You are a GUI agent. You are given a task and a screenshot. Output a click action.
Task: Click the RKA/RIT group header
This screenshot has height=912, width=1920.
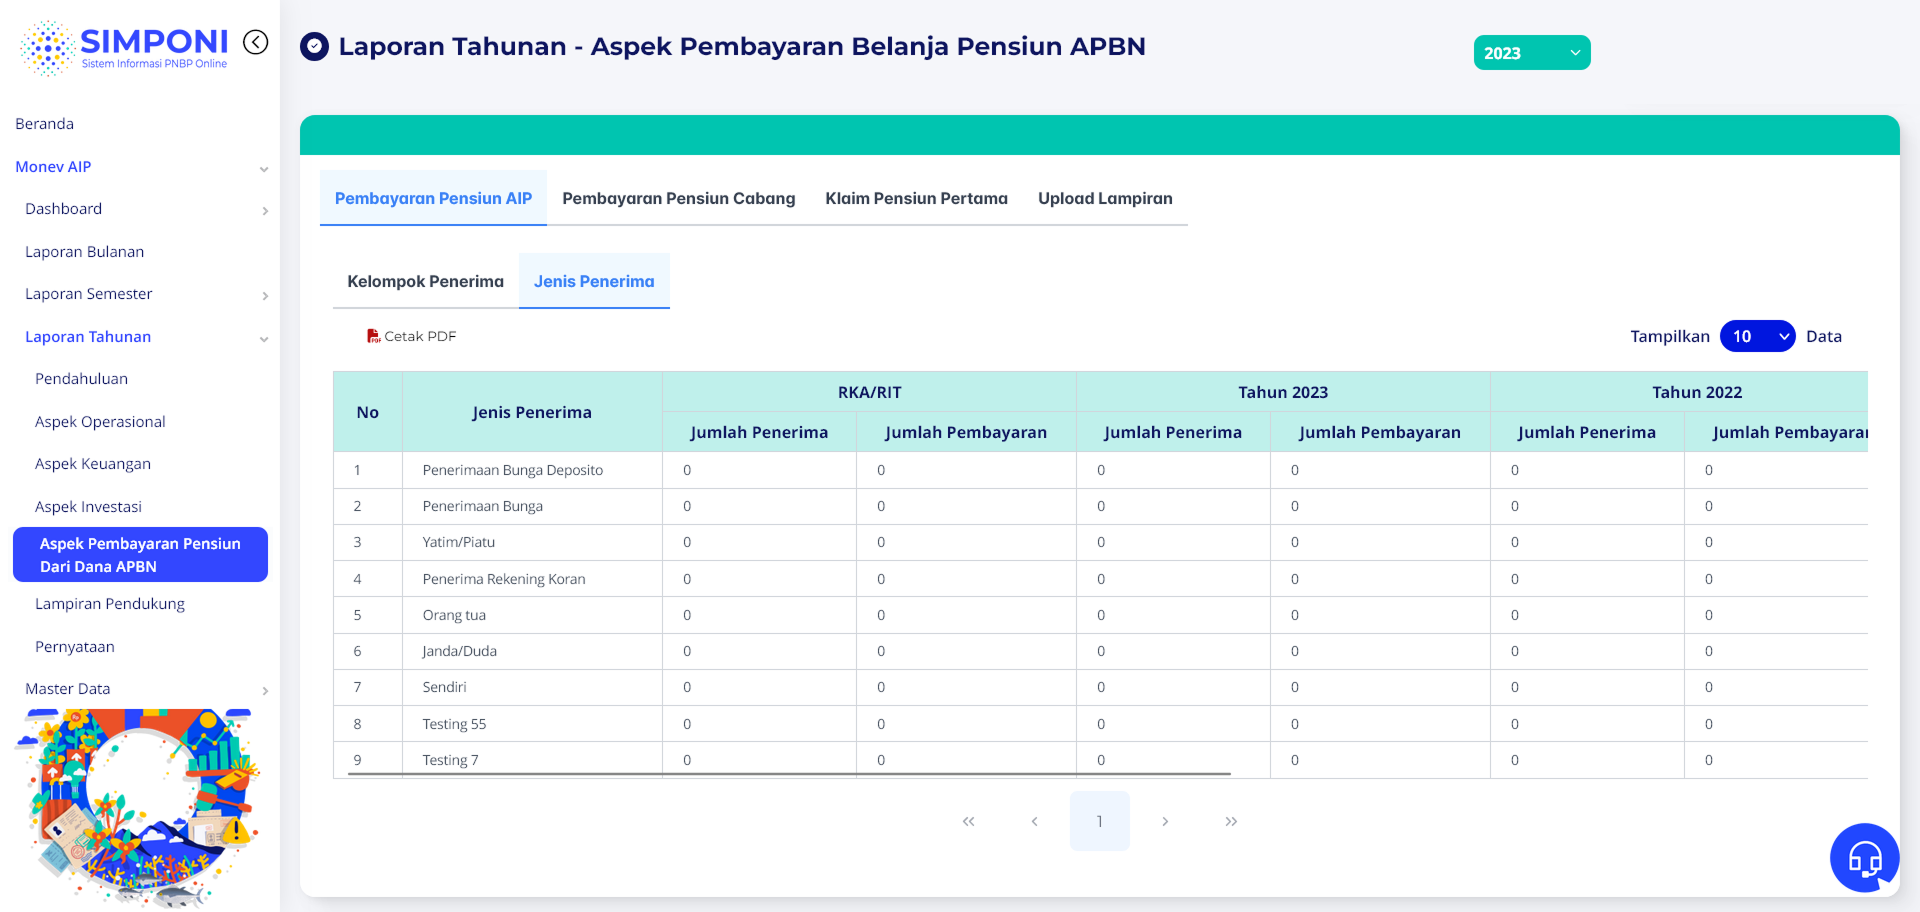coord(869,392)
